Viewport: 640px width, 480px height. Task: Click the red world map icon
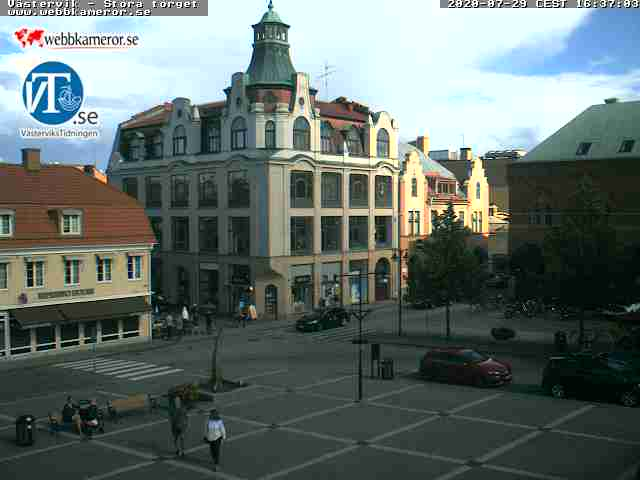click(x=29, y=38)
